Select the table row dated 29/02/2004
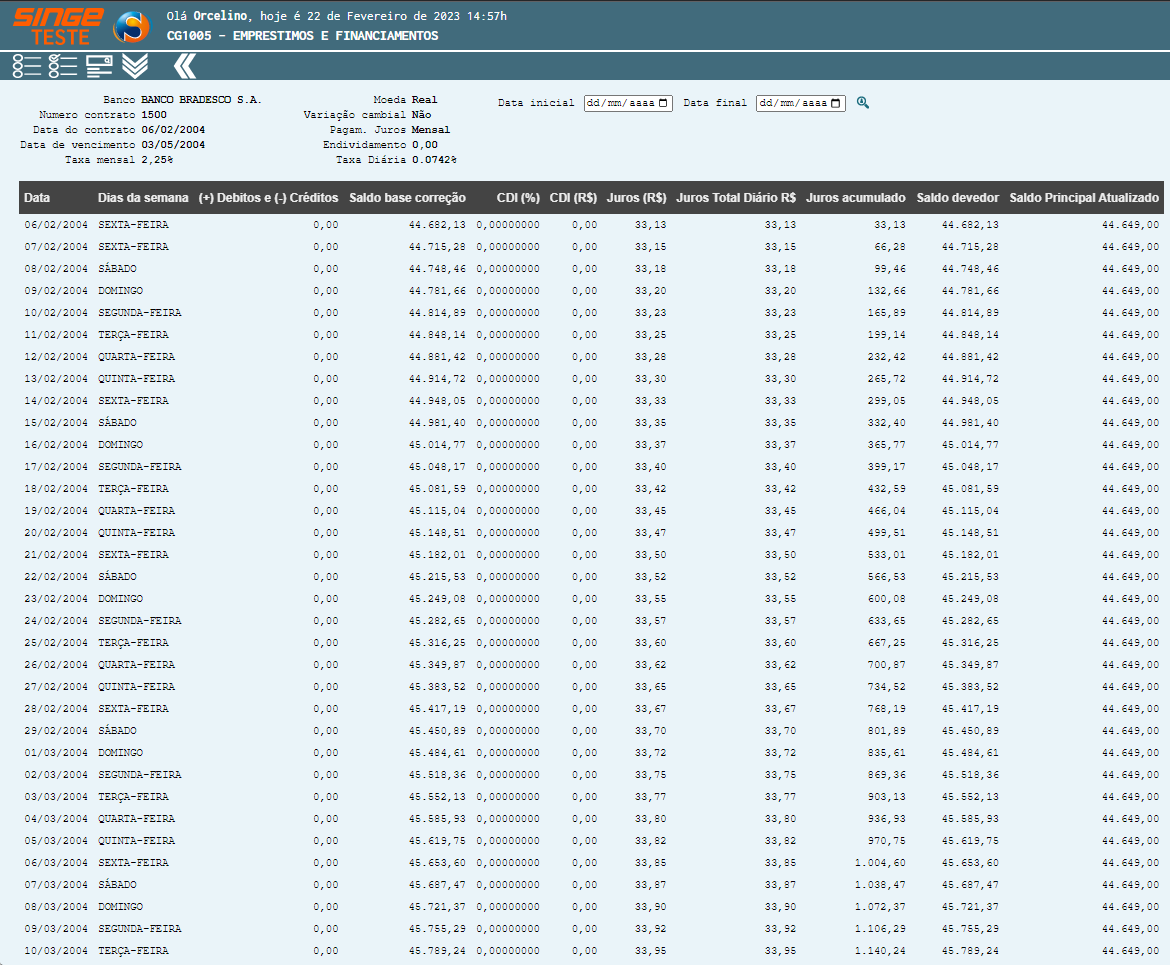The image size is (1170, 965). pos(591,731)
